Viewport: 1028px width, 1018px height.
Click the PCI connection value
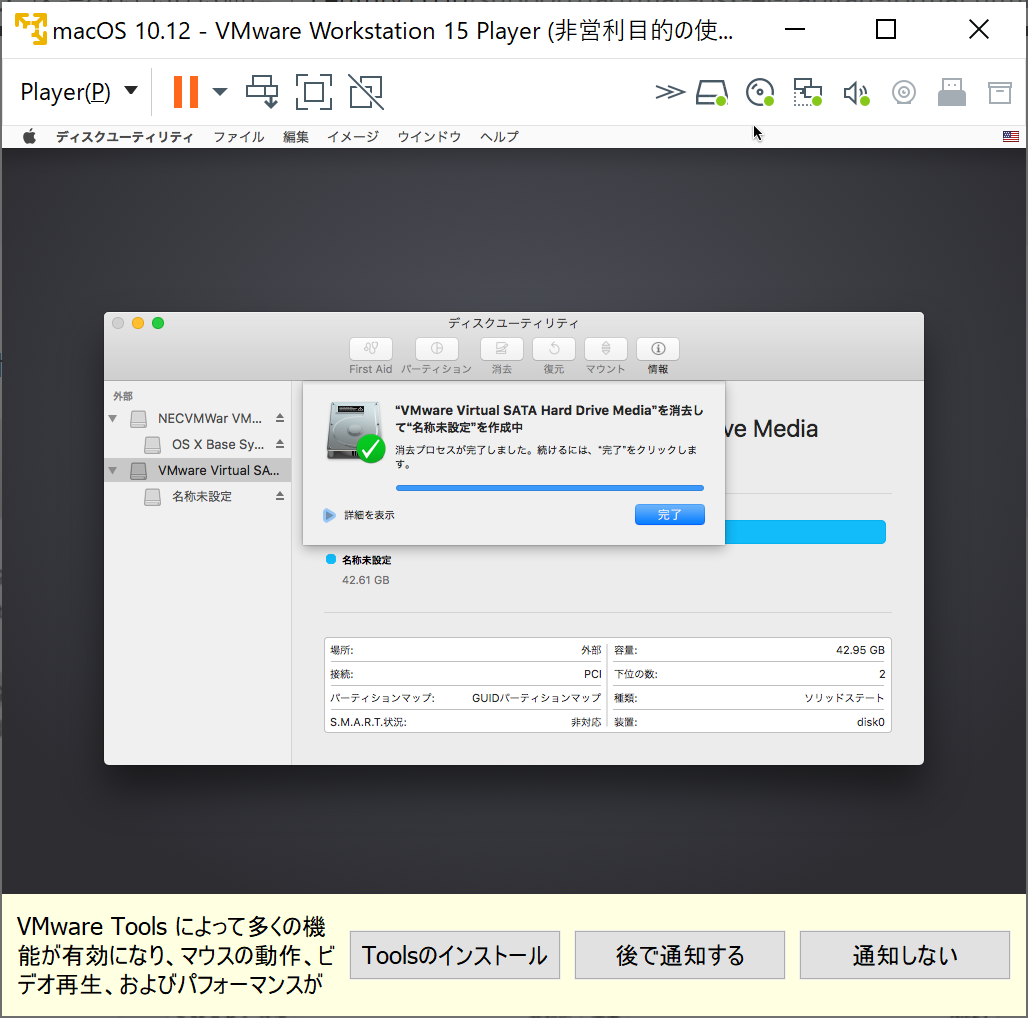coord(593,675)
